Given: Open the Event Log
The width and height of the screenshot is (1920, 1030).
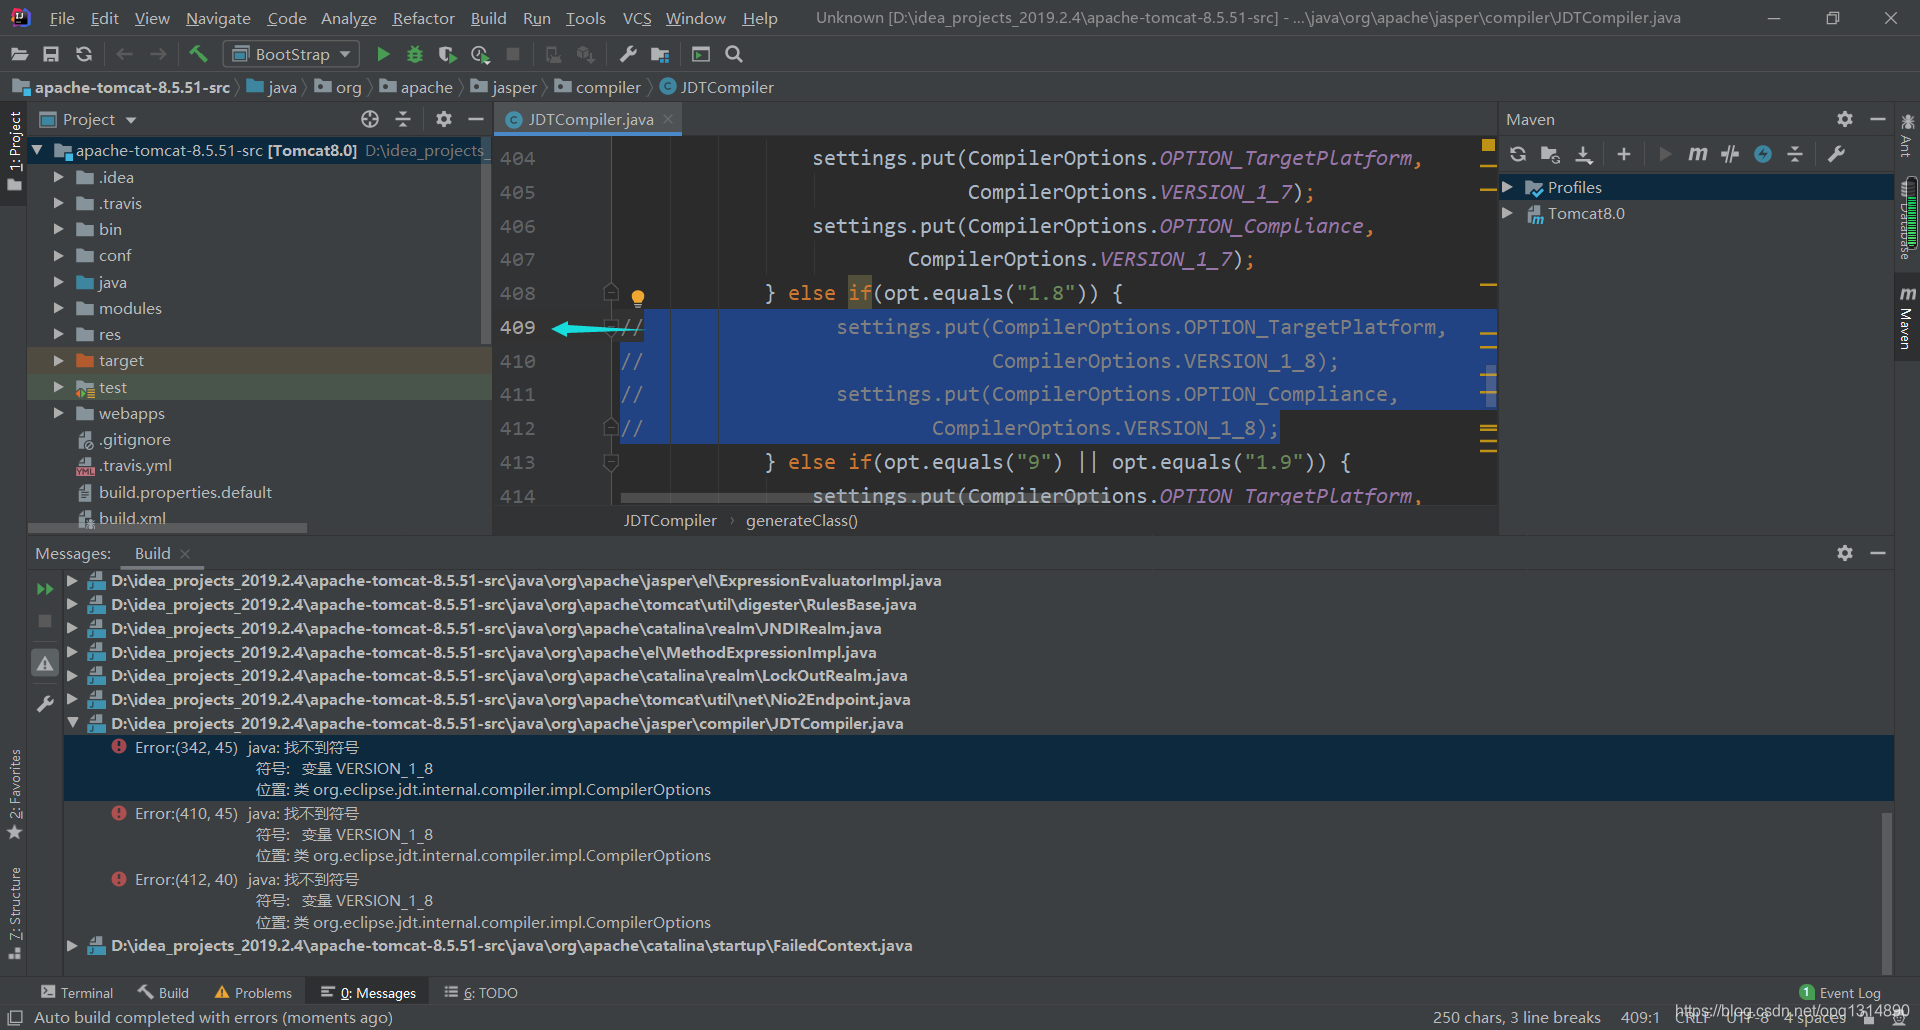Looking at the screenshot, I should (1840, 992).
